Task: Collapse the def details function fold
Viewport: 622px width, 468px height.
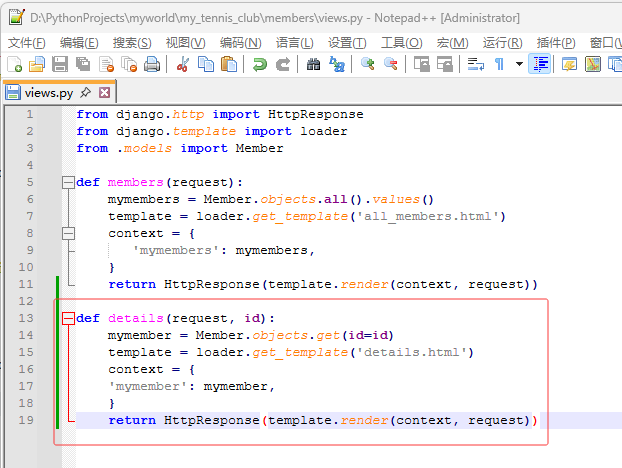Action: (x=68, y=318)
